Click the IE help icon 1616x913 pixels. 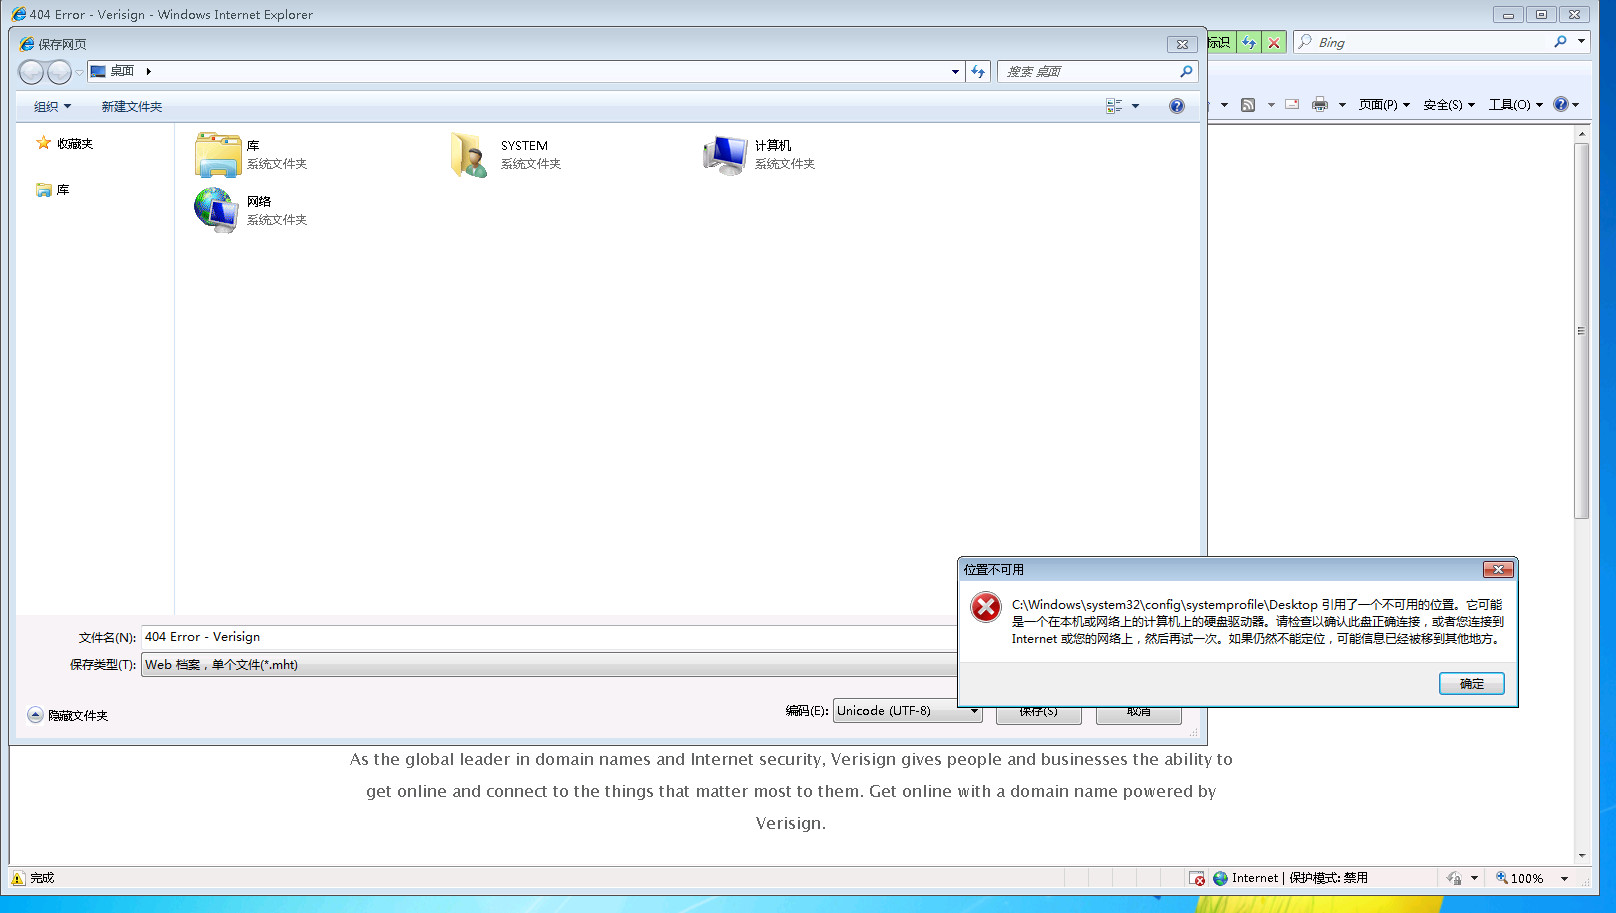point(1561,104)
